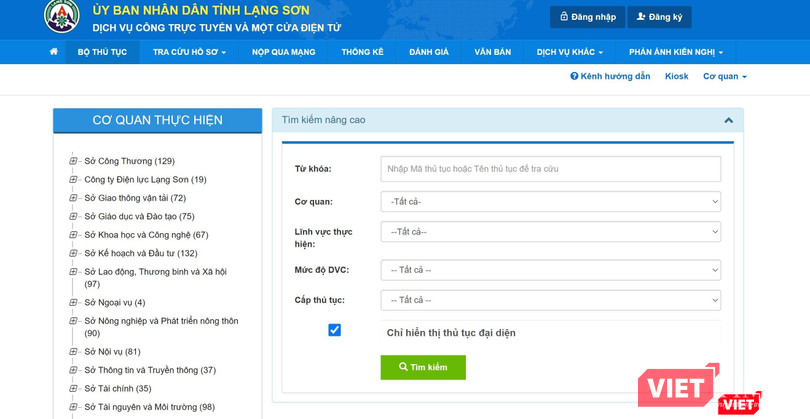The height and width of the screenshot is (419, 810).
Task: Expand Sở Kế hoạch và Đầu tư node
Action: tap(73, 253)
